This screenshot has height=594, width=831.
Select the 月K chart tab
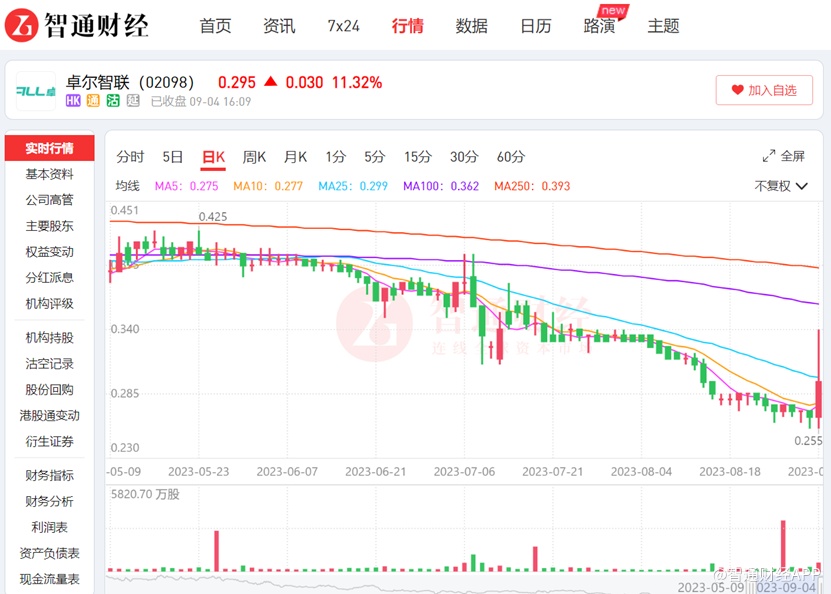(x=295, y=157)
